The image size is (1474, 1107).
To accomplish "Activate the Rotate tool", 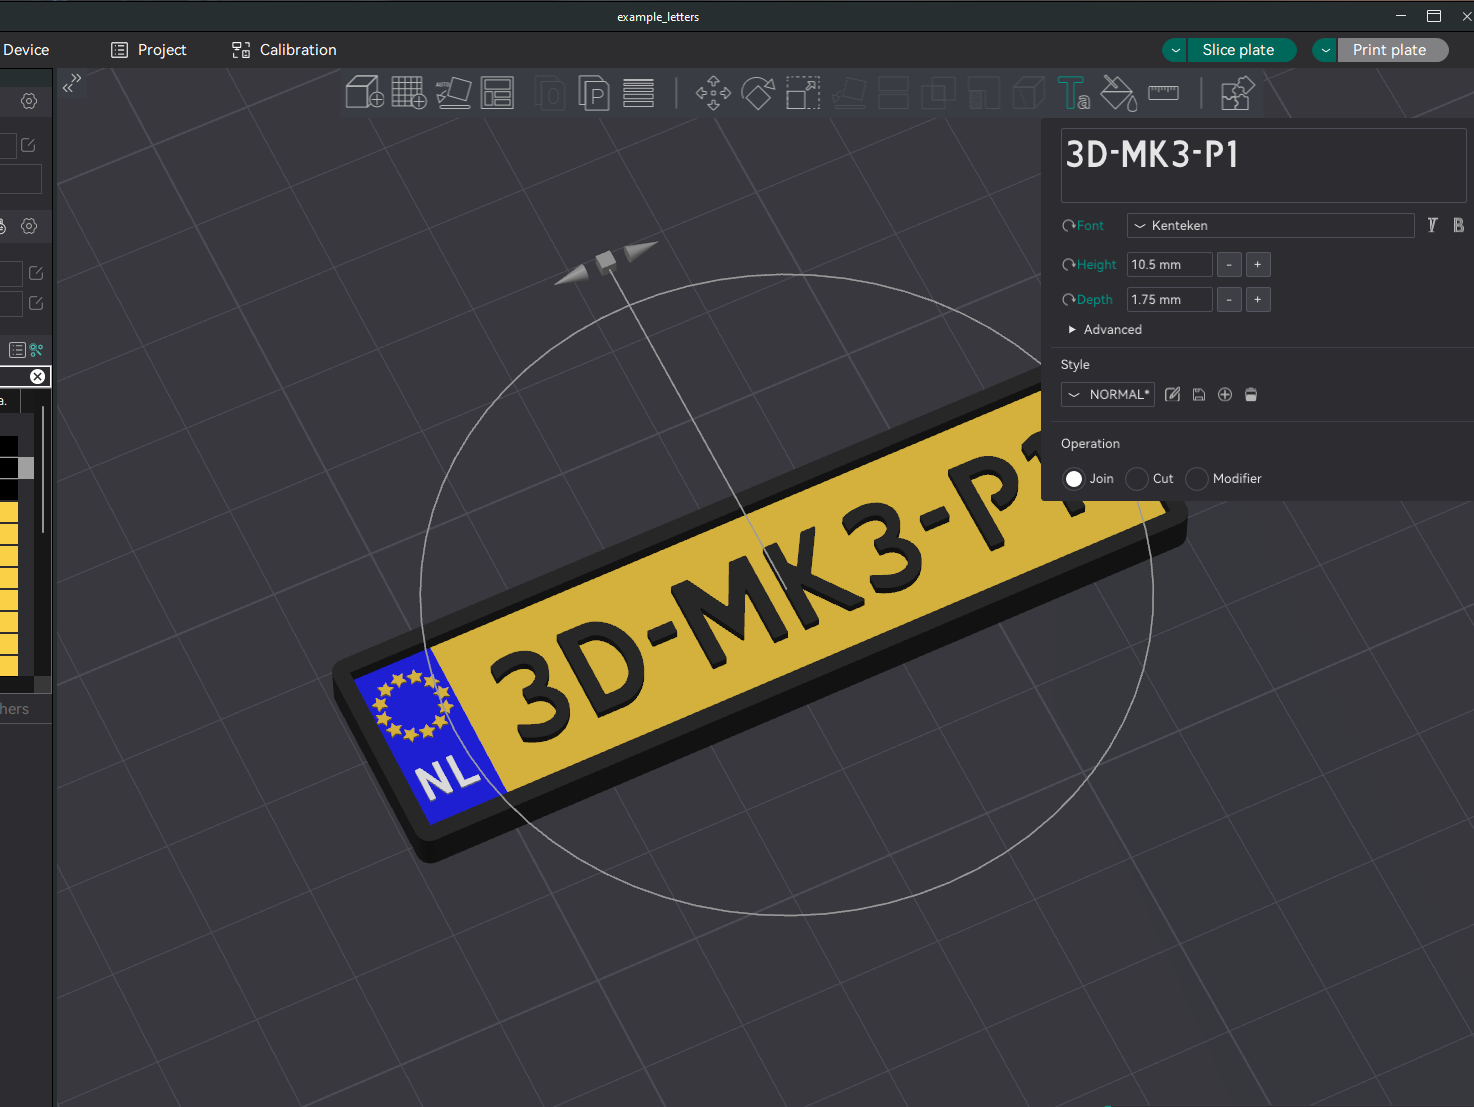I will tap(757, 92).
